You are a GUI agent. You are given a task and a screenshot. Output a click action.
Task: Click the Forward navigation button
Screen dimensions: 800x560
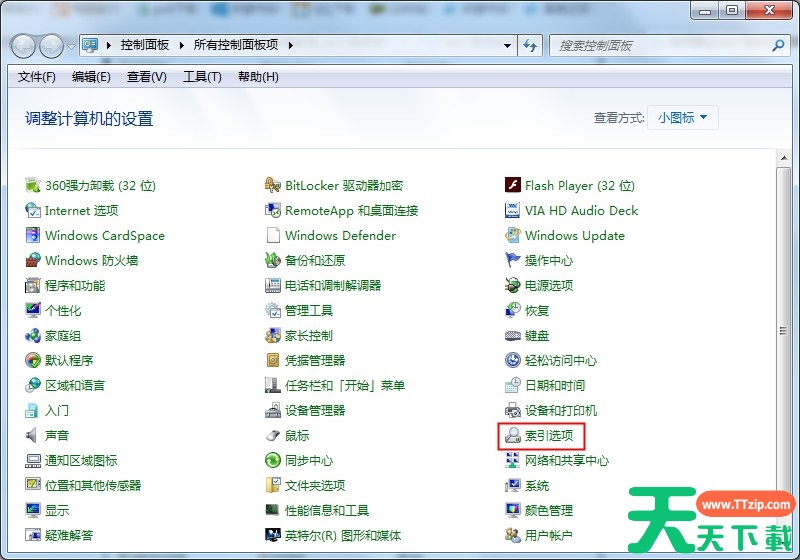click(52, 46)
